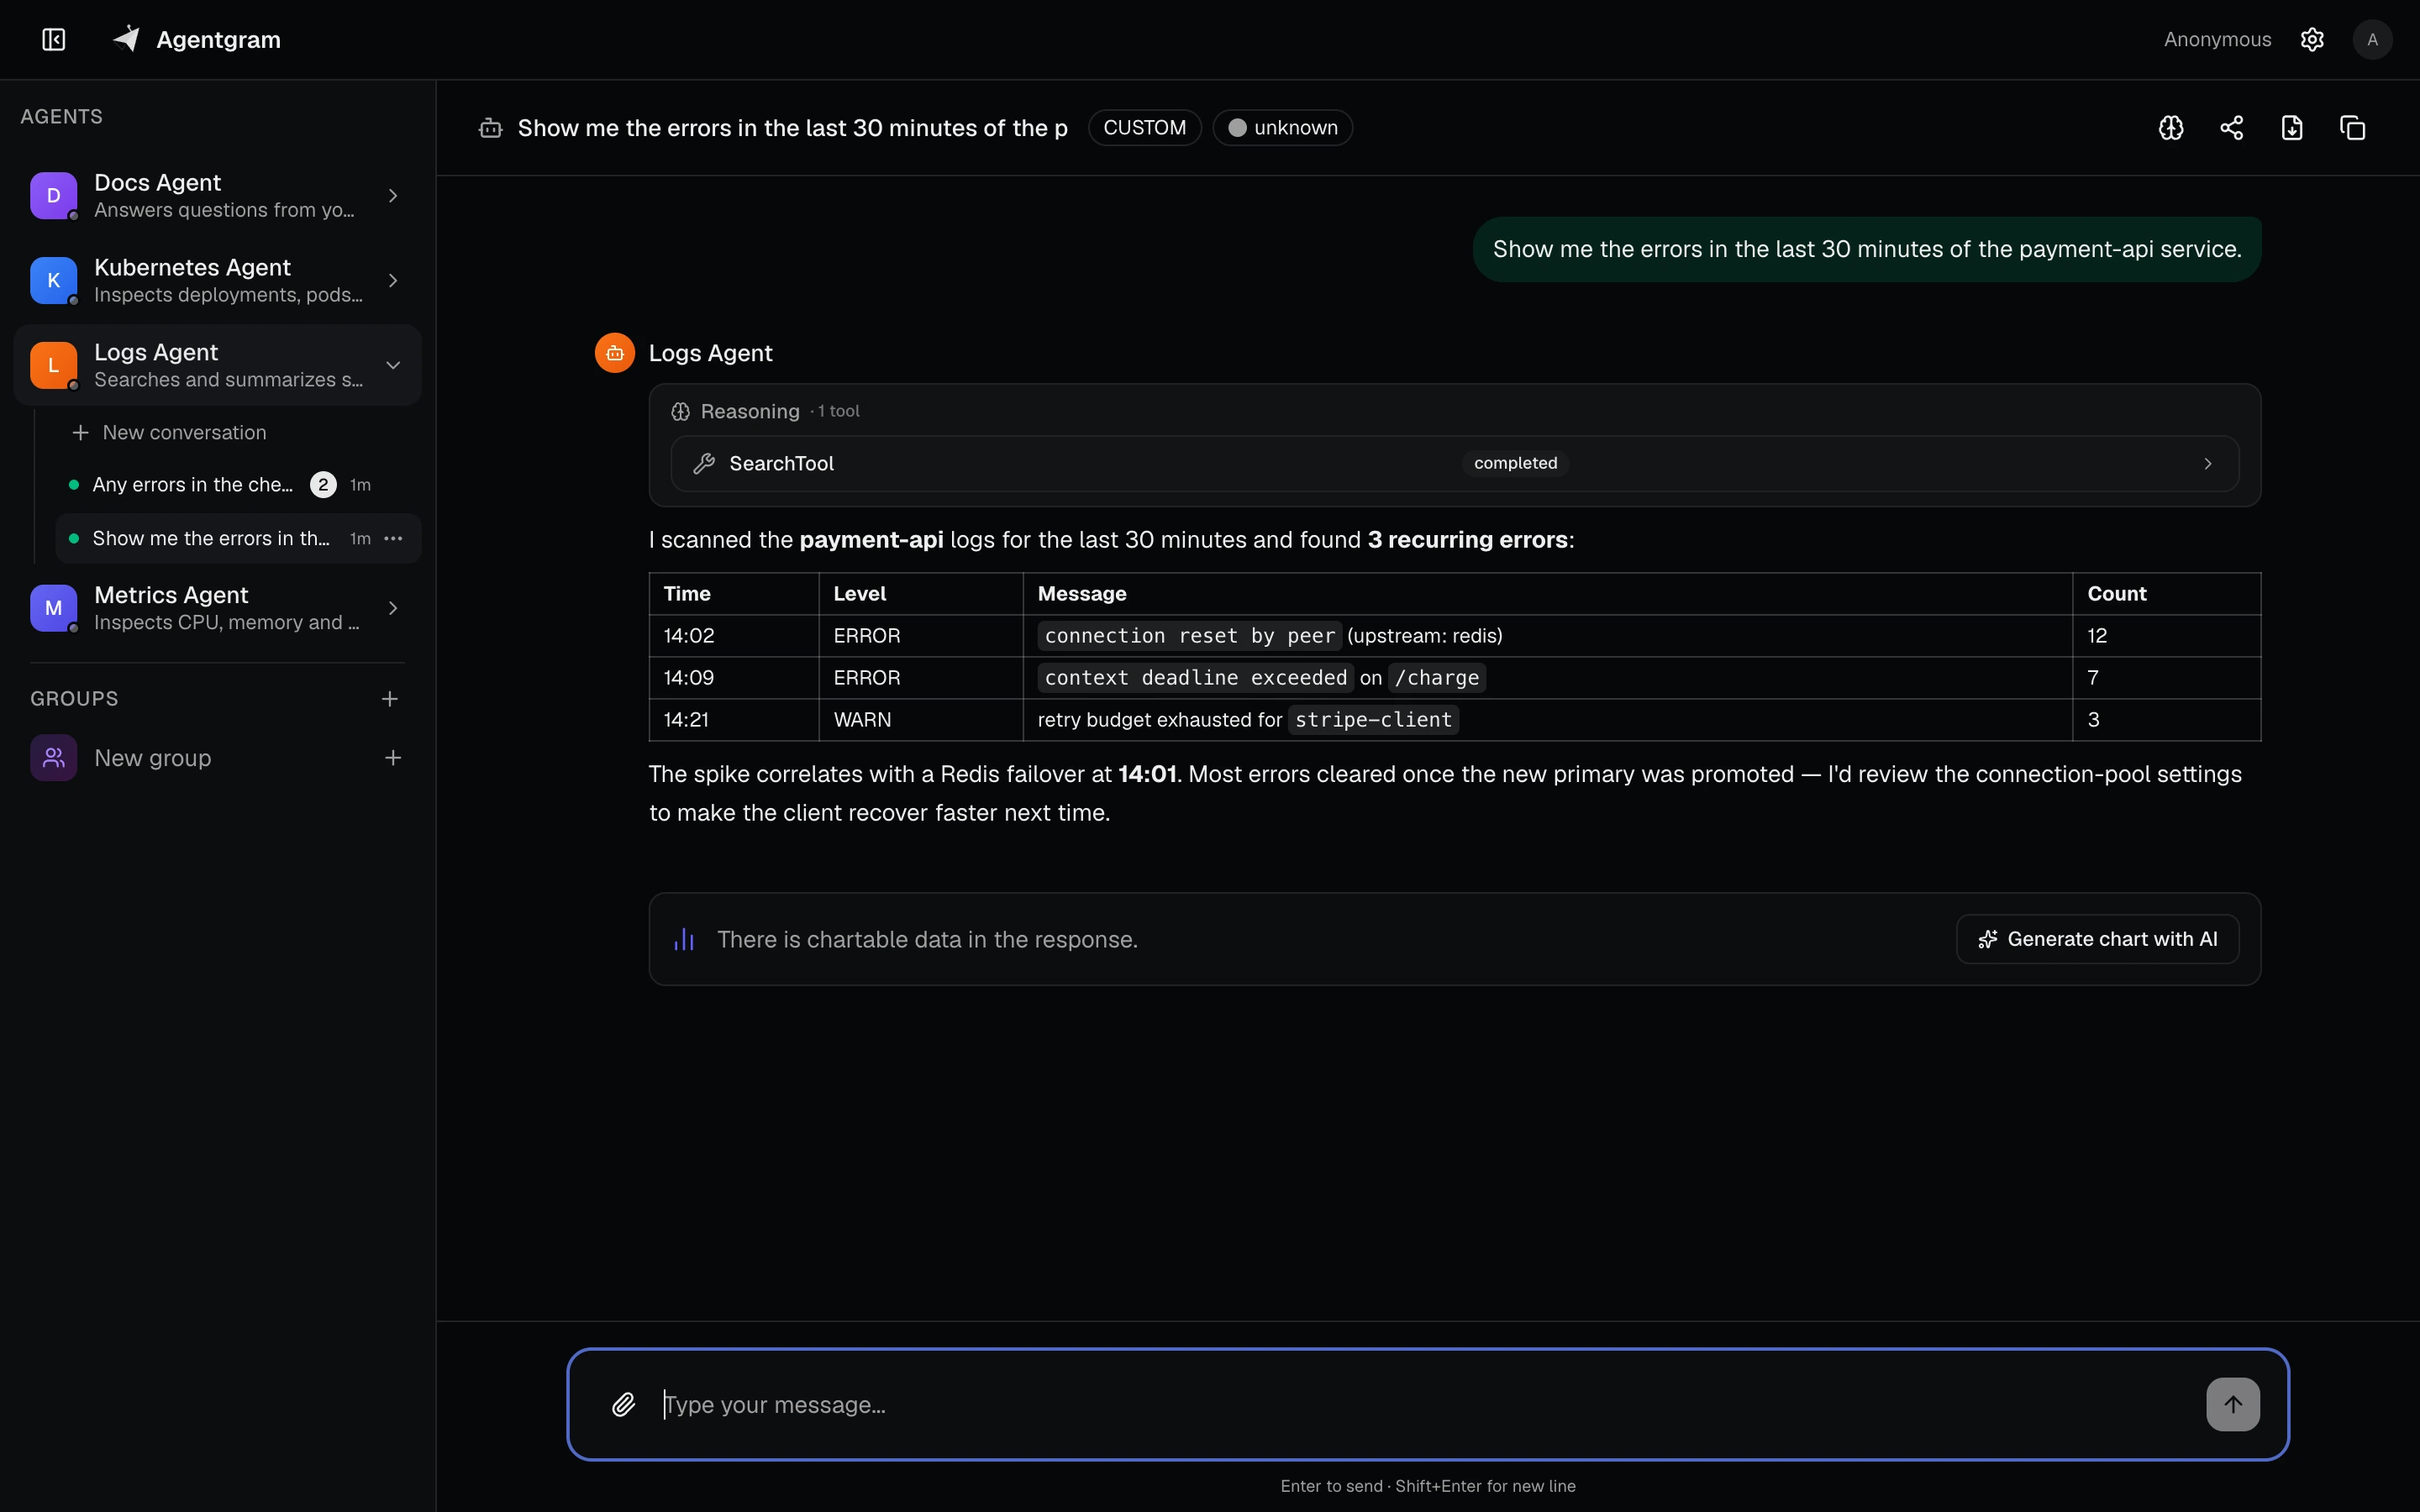
Task: Click the New group label
Action: point(152,758)
